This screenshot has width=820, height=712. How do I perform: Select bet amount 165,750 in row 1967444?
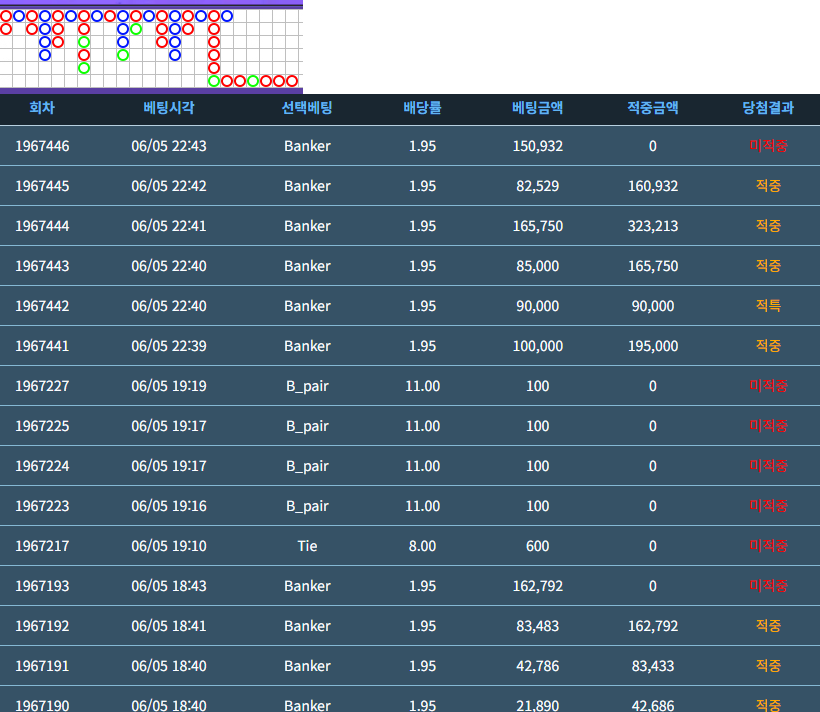pyautogui.click(x=538, y=226)
